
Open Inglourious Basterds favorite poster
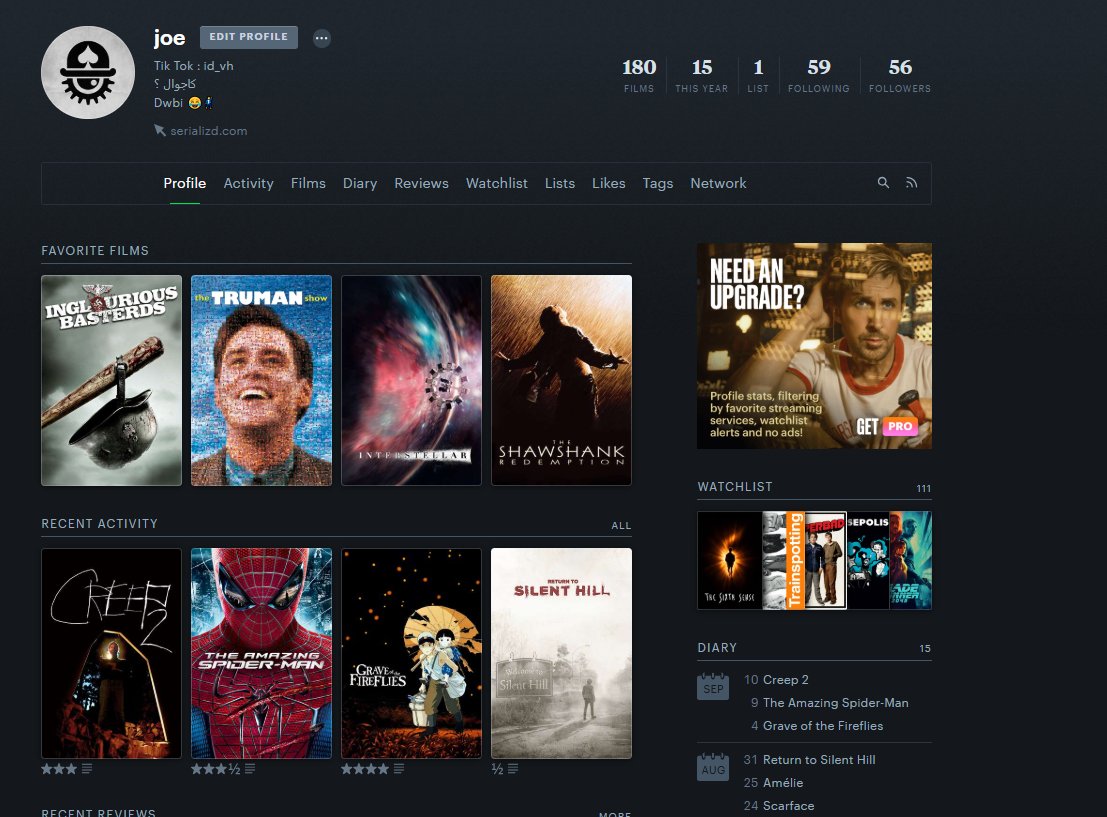point(112,380)
